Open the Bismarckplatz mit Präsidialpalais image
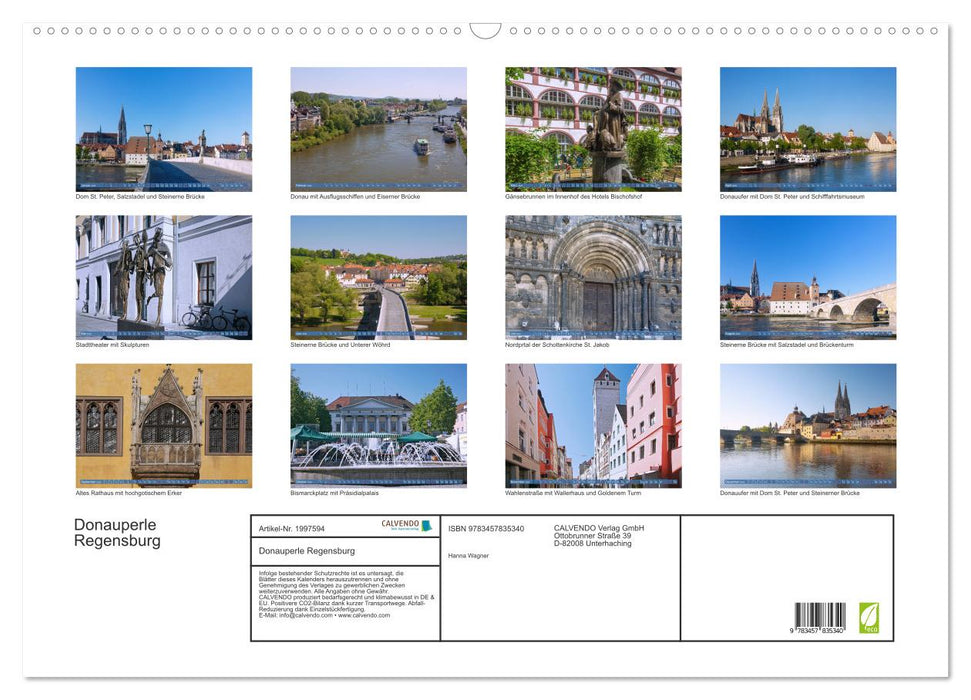The width and height of the screenshot is (971, 700). 378,426
